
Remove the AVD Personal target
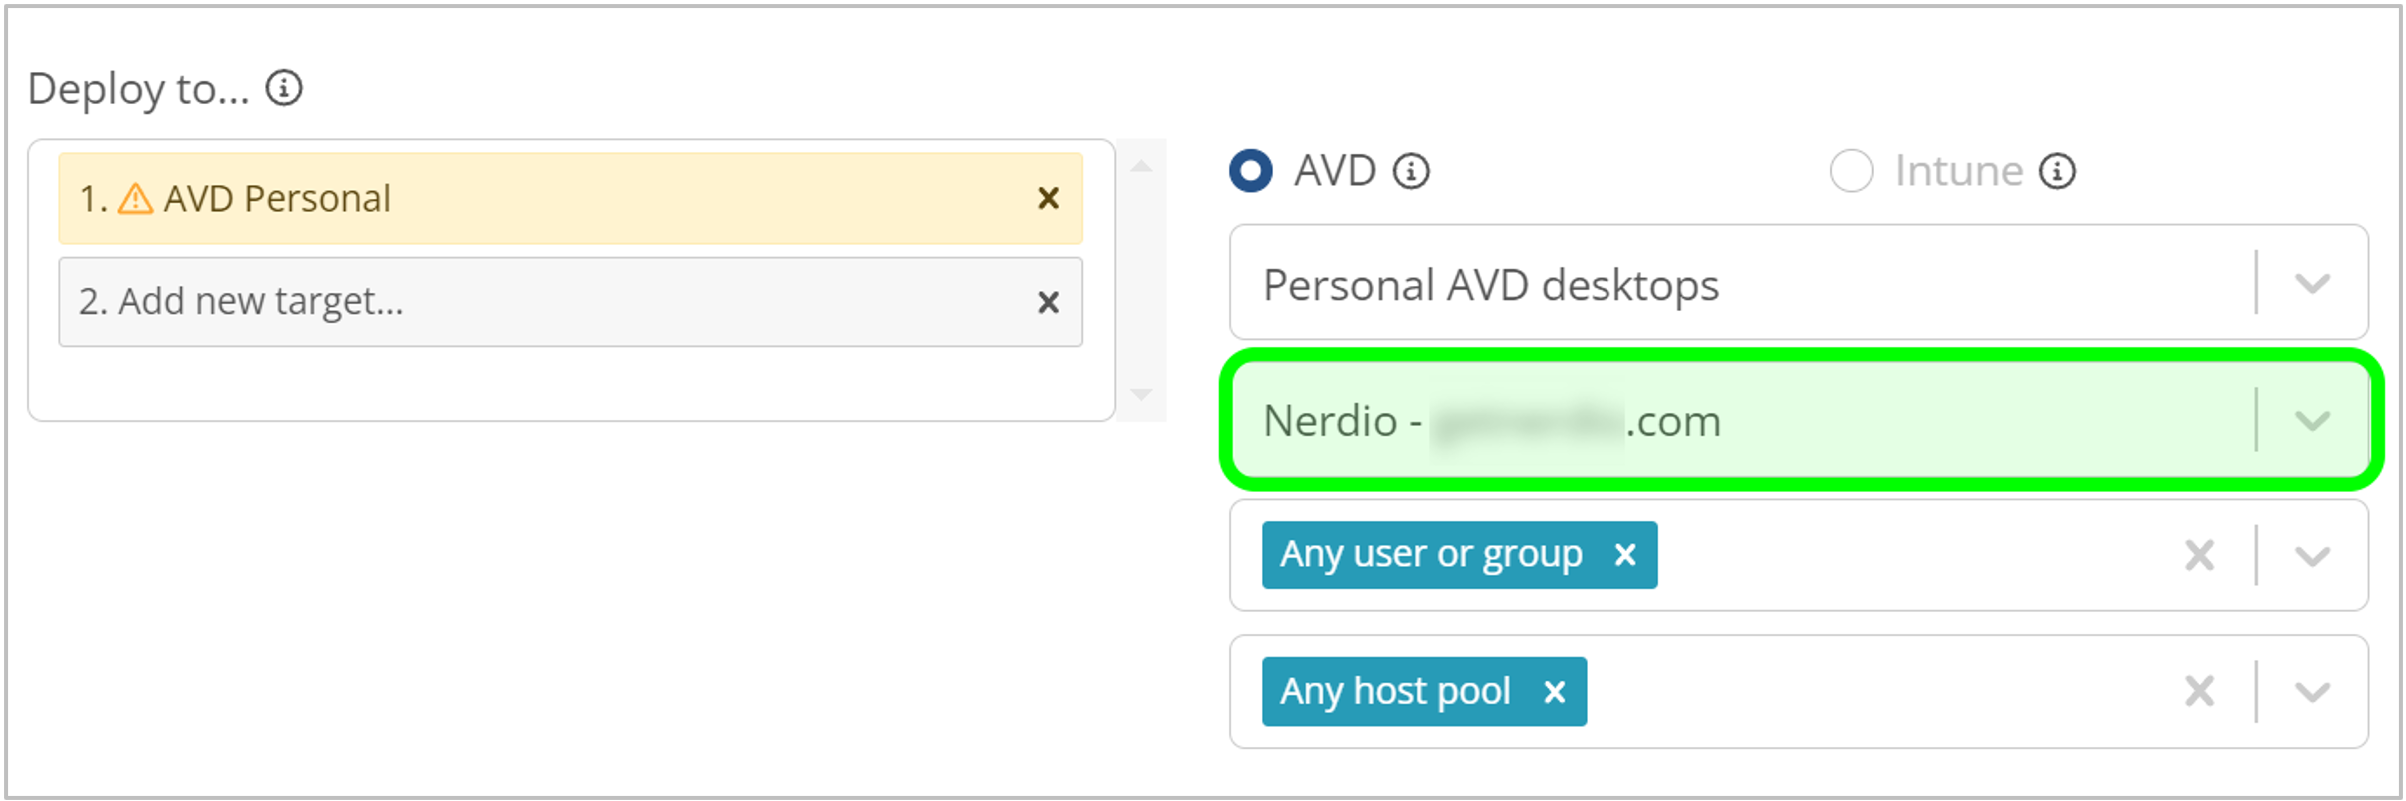click(x=1048, y=198)
